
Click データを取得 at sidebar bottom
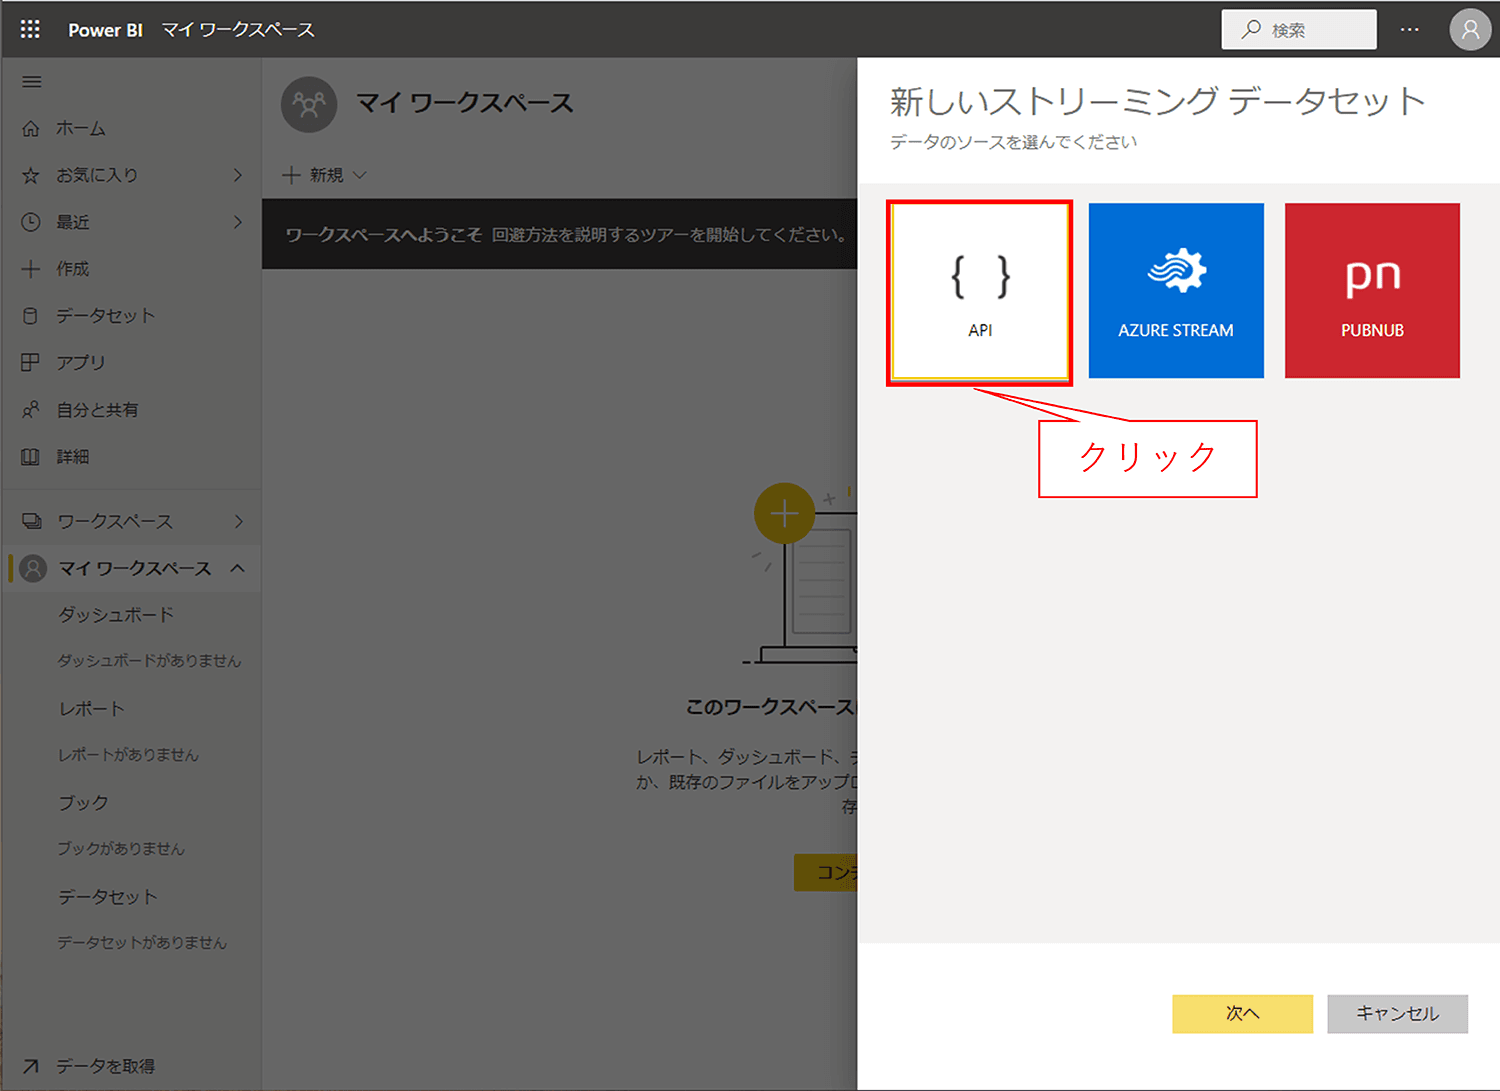105,1067
